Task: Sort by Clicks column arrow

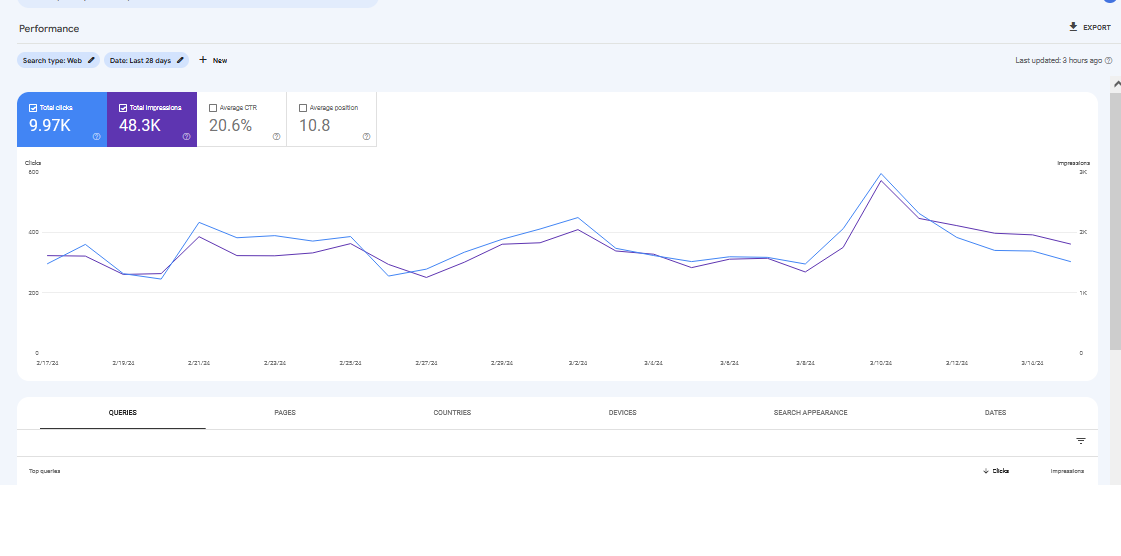Action: (x=986, y=471)
